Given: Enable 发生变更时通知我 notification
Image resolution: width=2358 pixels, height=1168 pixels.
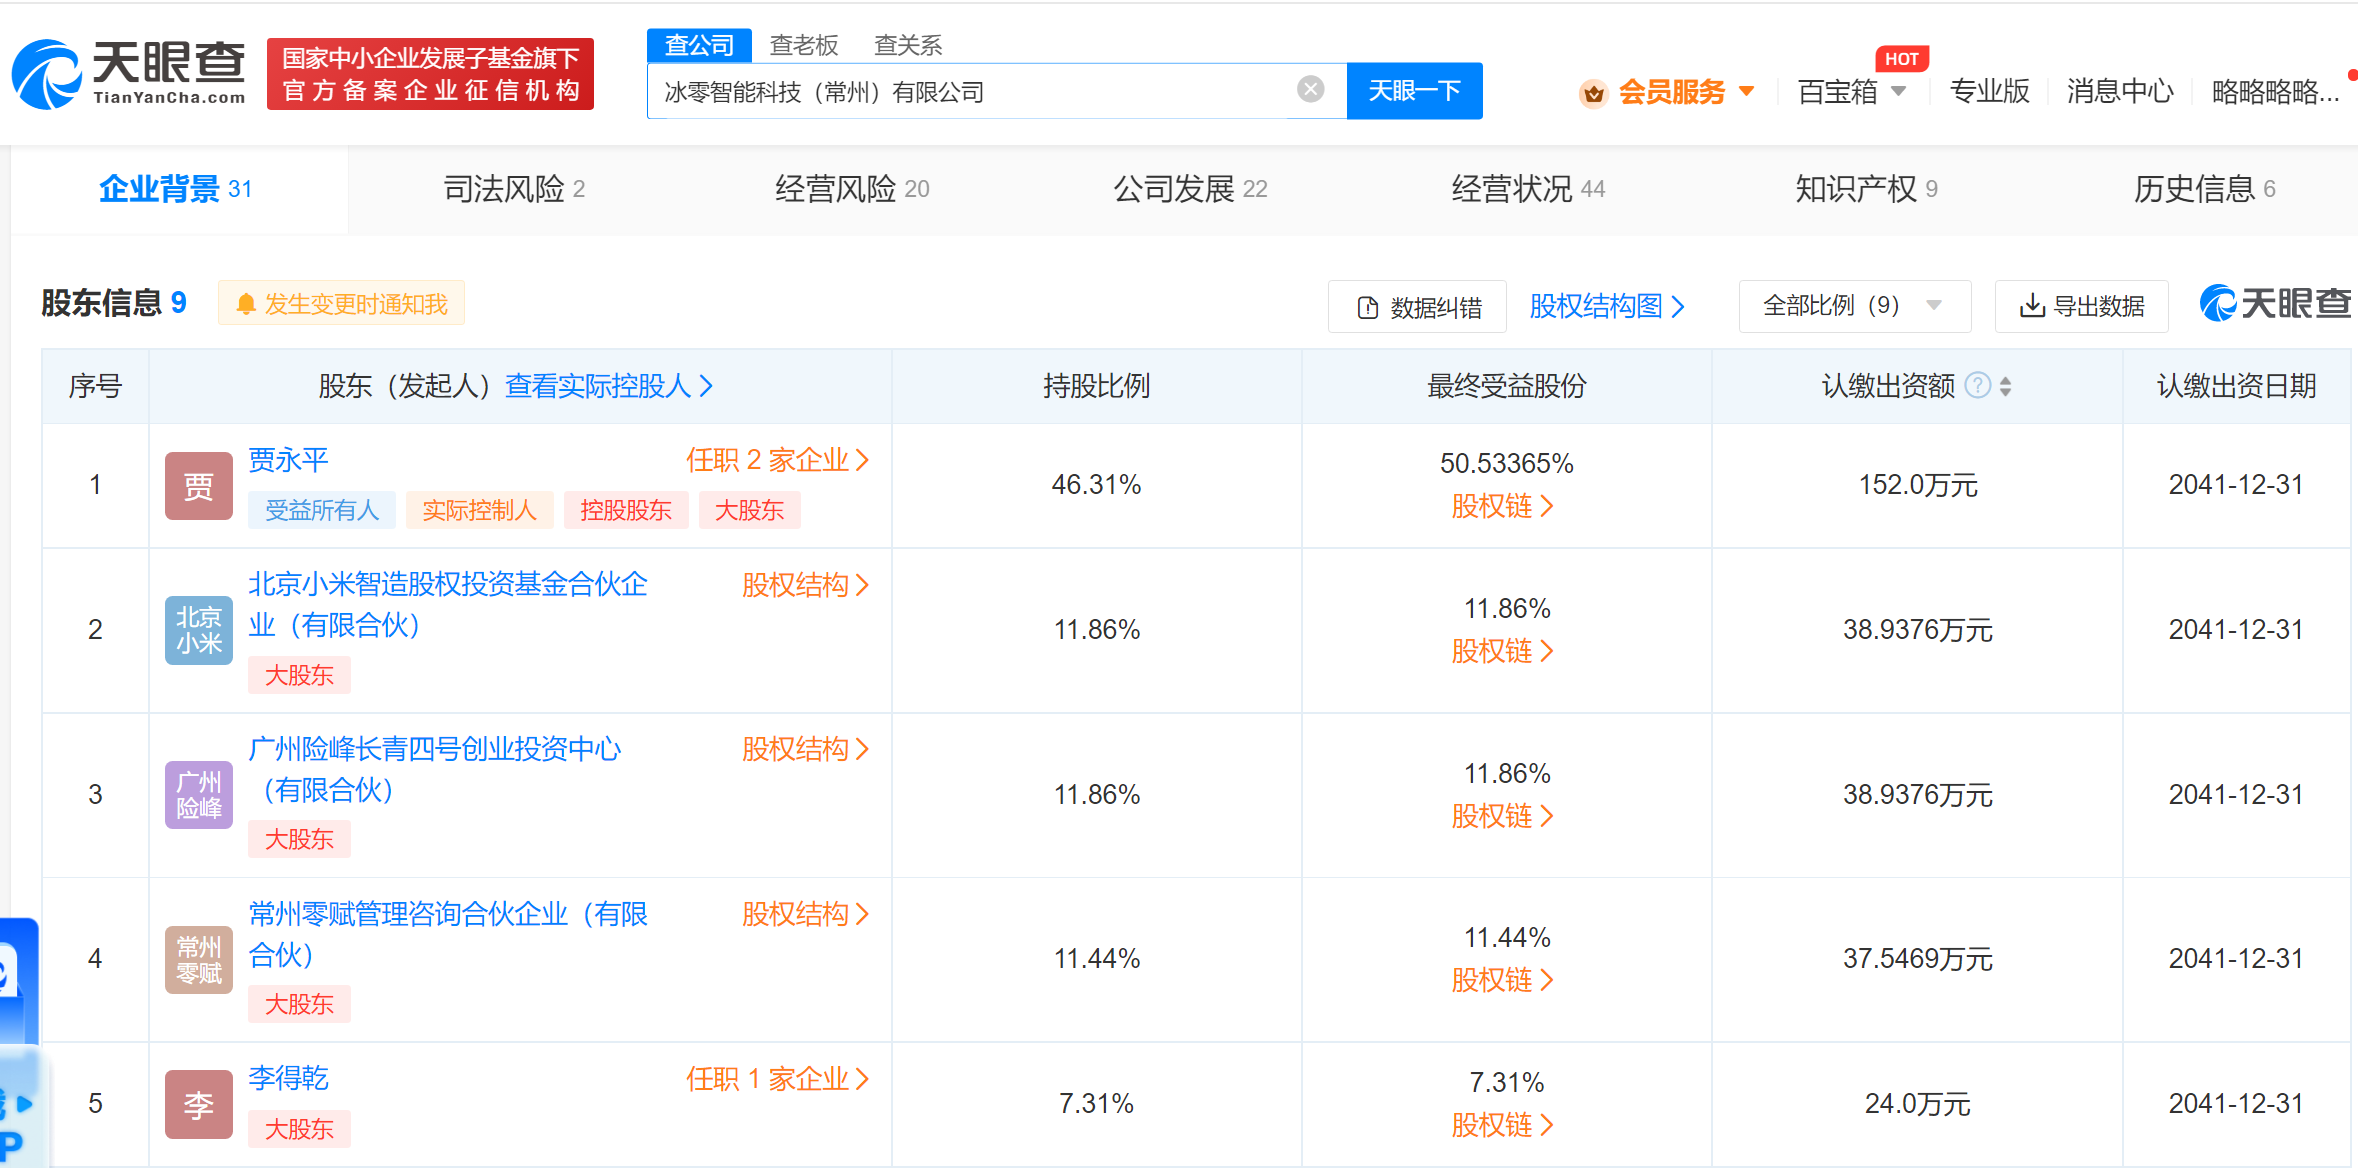Looking at the screenshot, I should 341,303.
